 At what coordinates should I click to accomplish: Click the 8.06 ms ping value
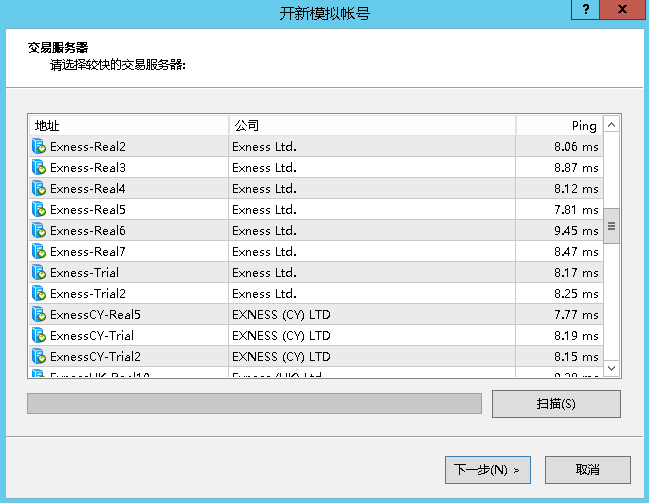click(x=576, y=147)
